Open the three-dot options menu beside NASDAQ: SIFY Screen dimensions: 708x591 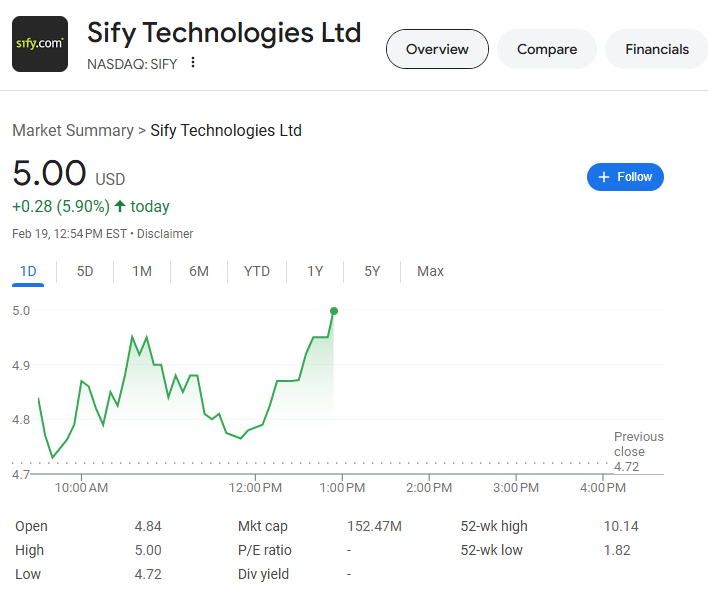click(x=193, y=62)
